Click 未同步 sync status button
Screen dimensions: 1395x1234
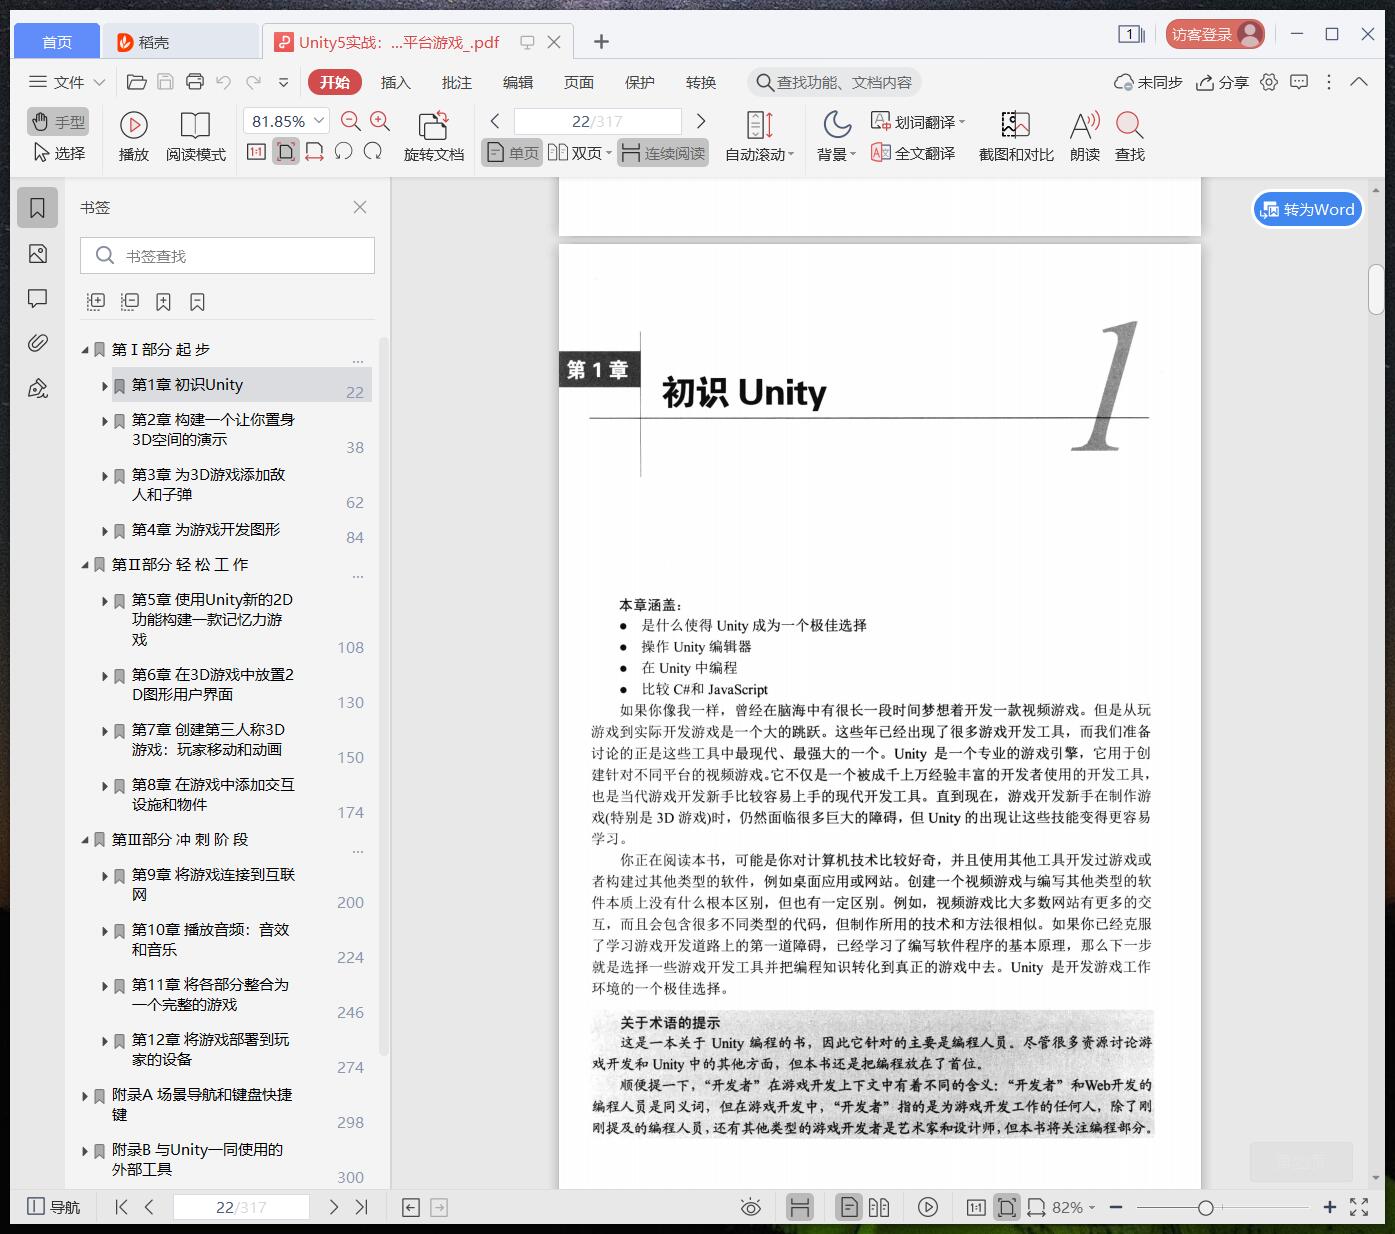[1149, 82]
